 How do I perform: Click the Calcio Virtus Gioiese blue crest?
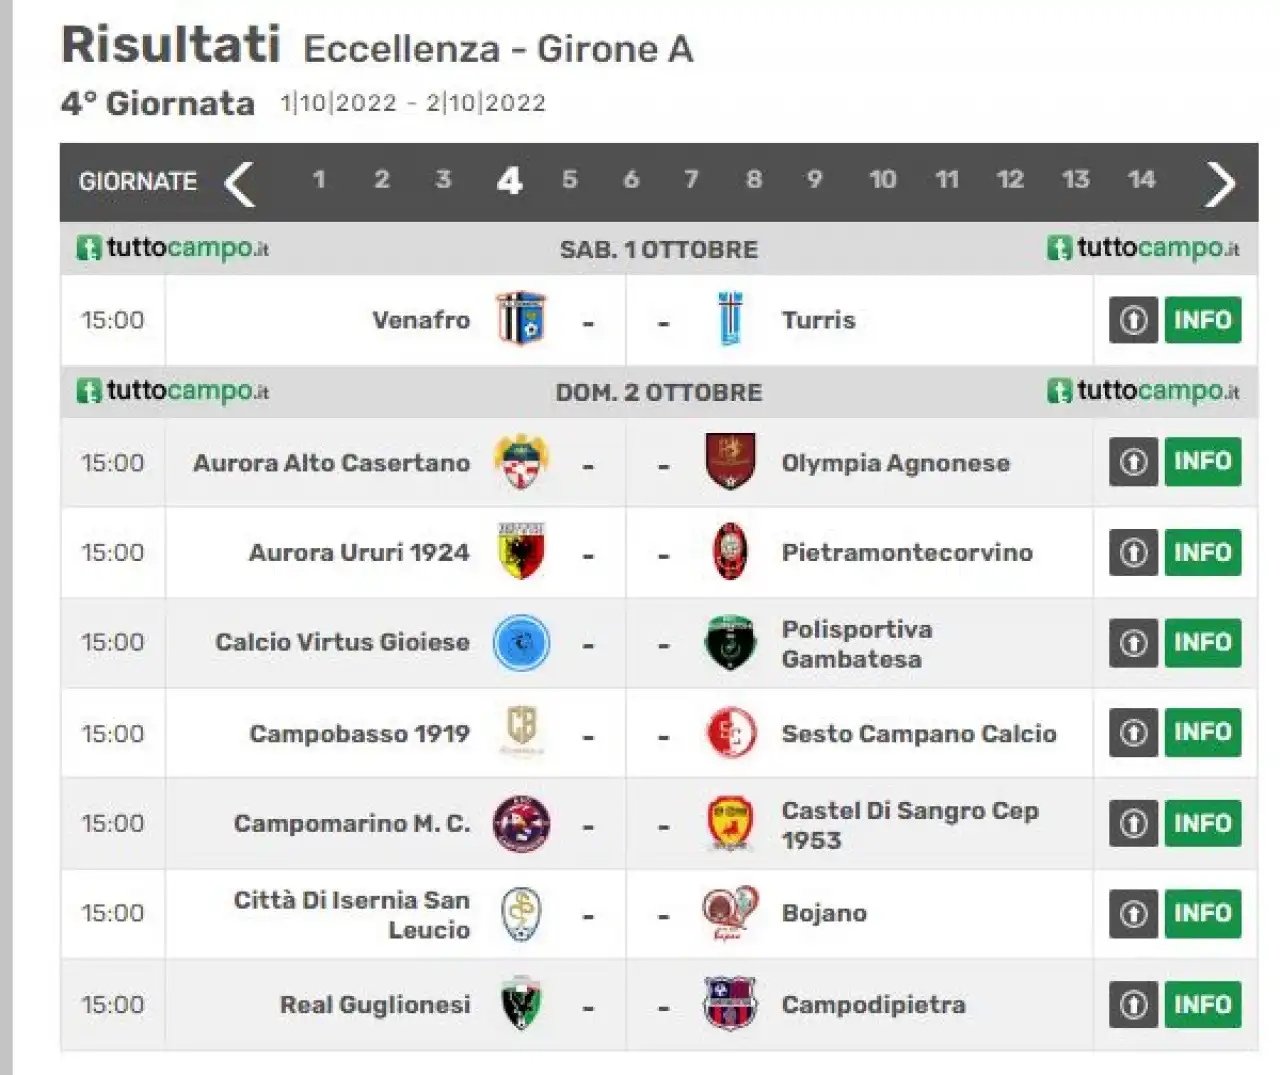click(522, 642)
